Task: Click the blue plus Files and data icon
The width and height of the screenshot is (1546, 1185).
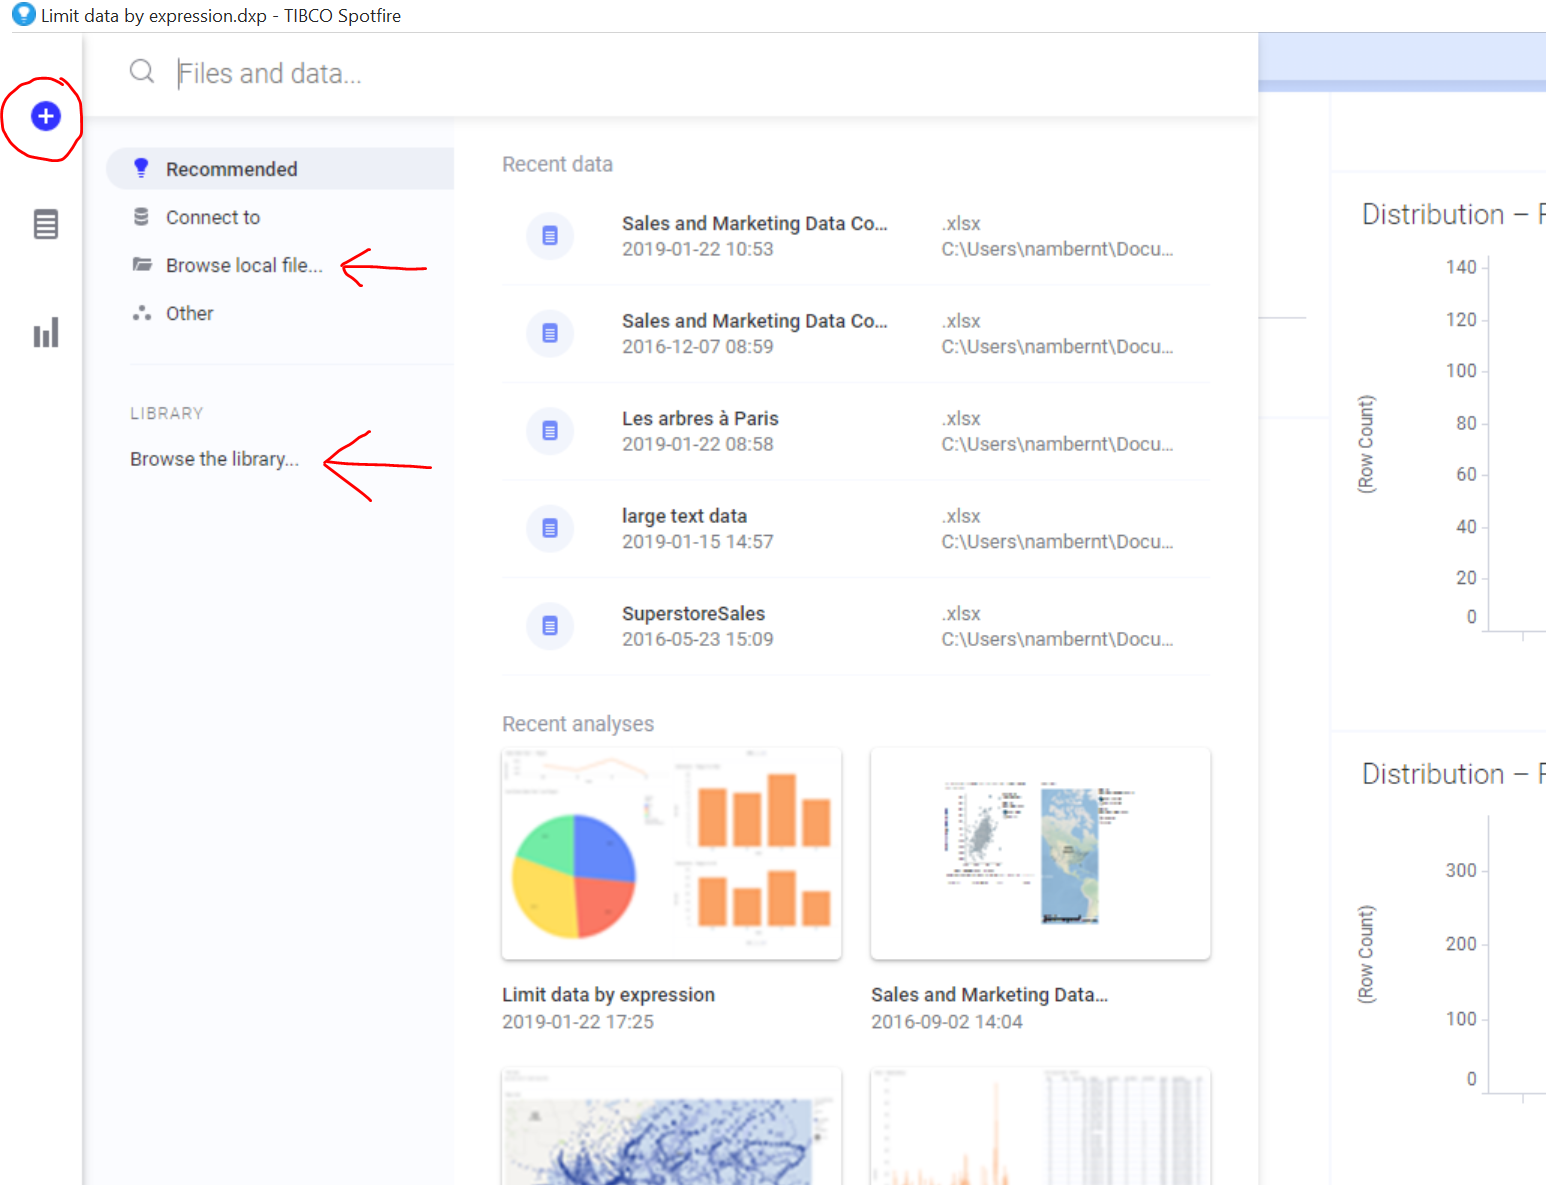Action: coord(46,117)
